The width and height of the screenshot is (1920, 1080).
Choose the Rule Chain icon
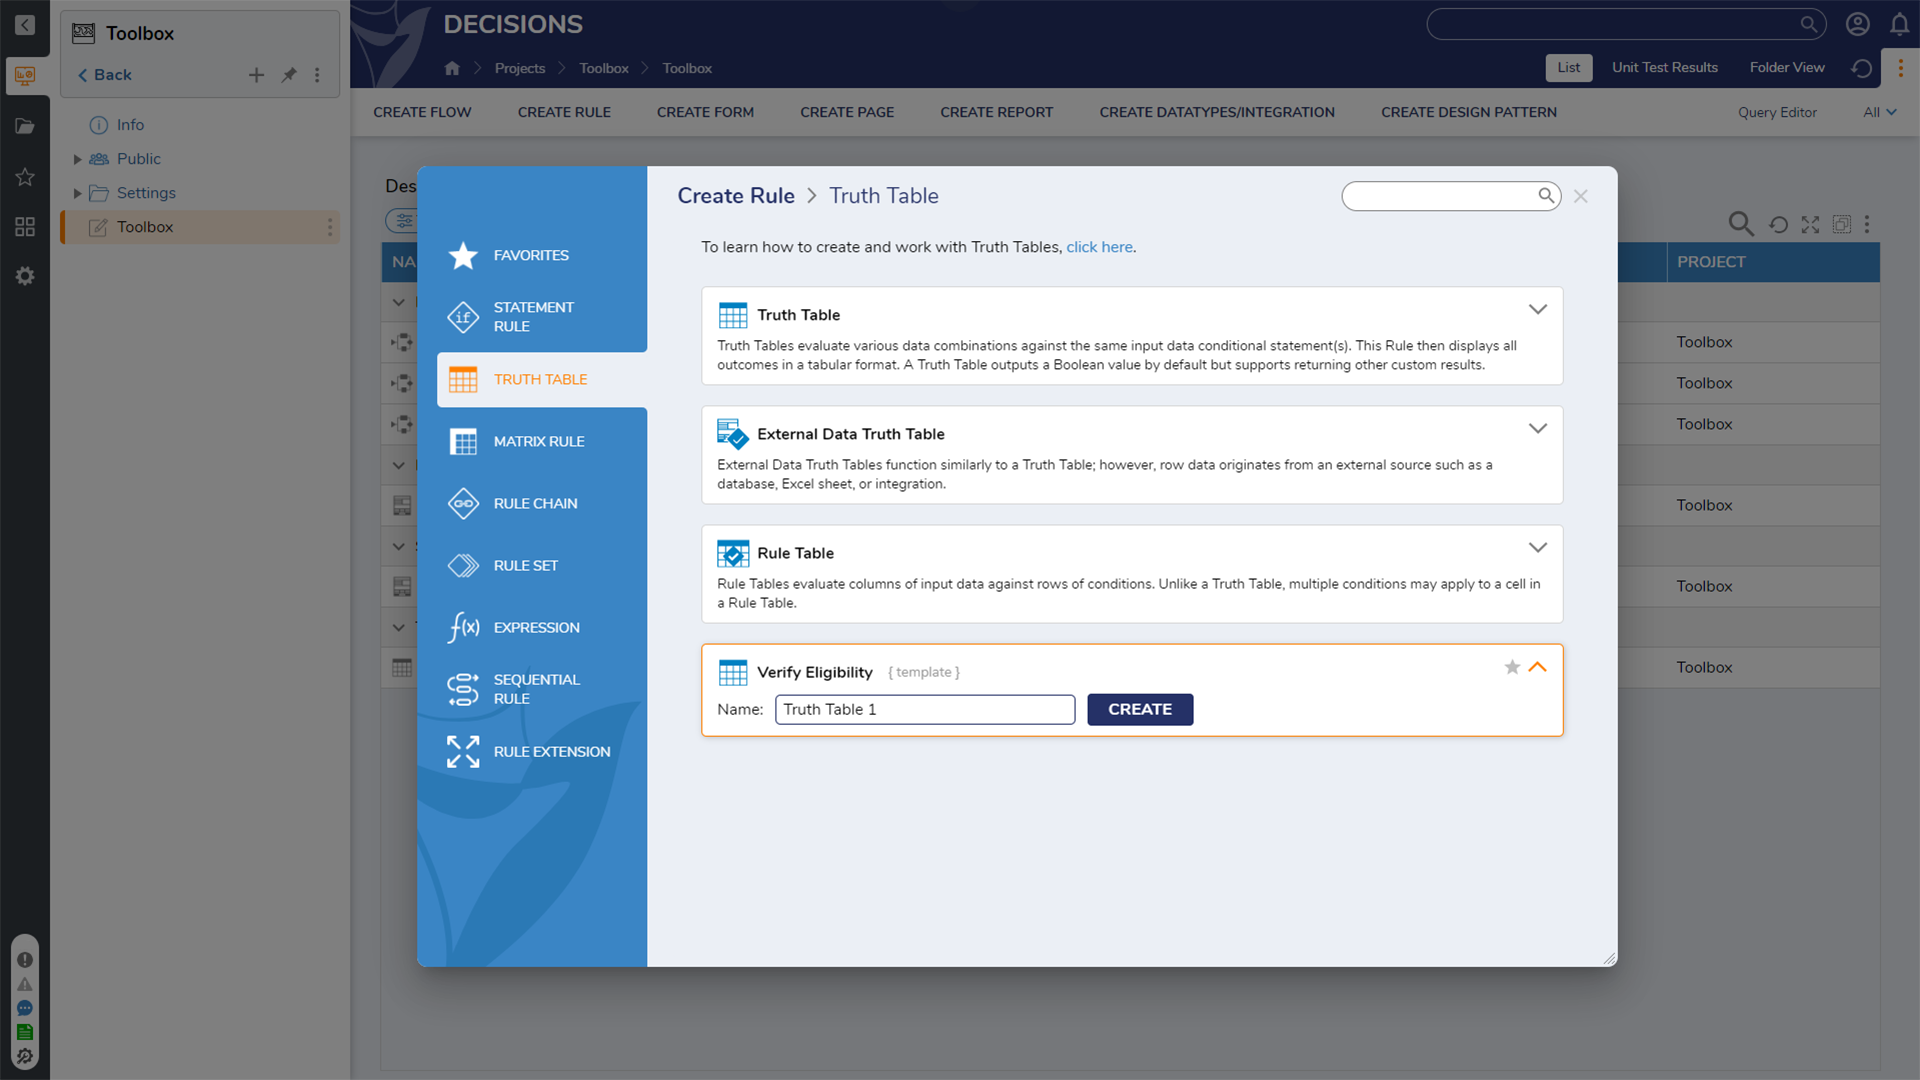[463, 503]
